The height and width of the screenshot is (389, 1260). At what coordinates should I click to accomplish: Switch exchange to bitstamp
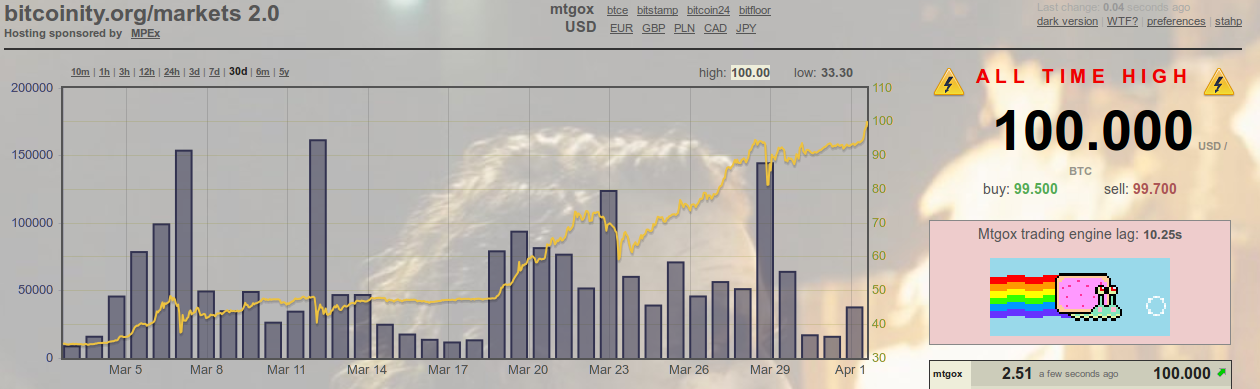tap(657, 10)
